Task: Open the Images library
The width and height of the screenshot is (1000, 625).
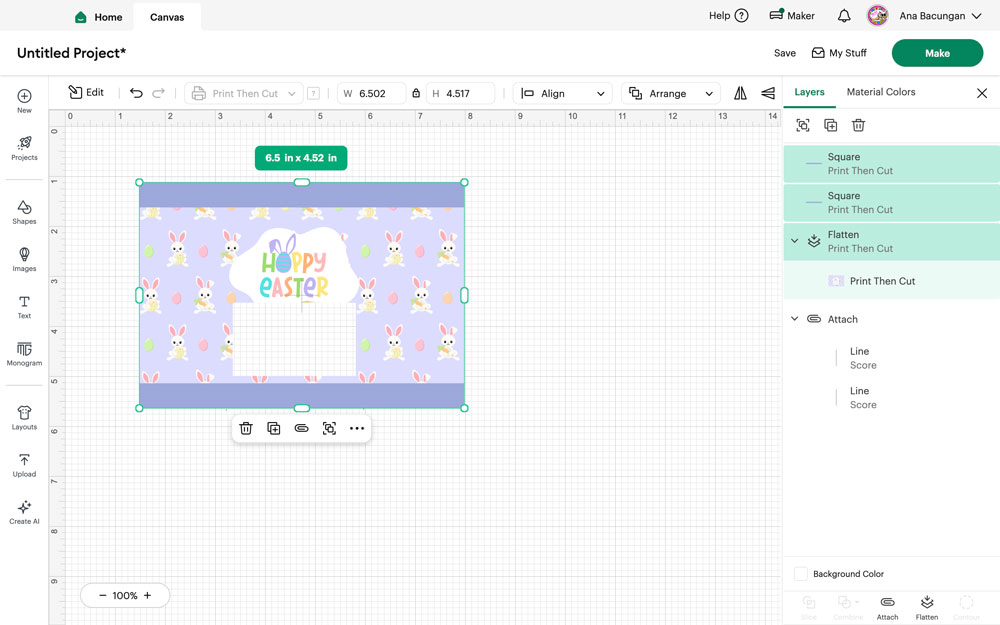Action: click(24, 260)
